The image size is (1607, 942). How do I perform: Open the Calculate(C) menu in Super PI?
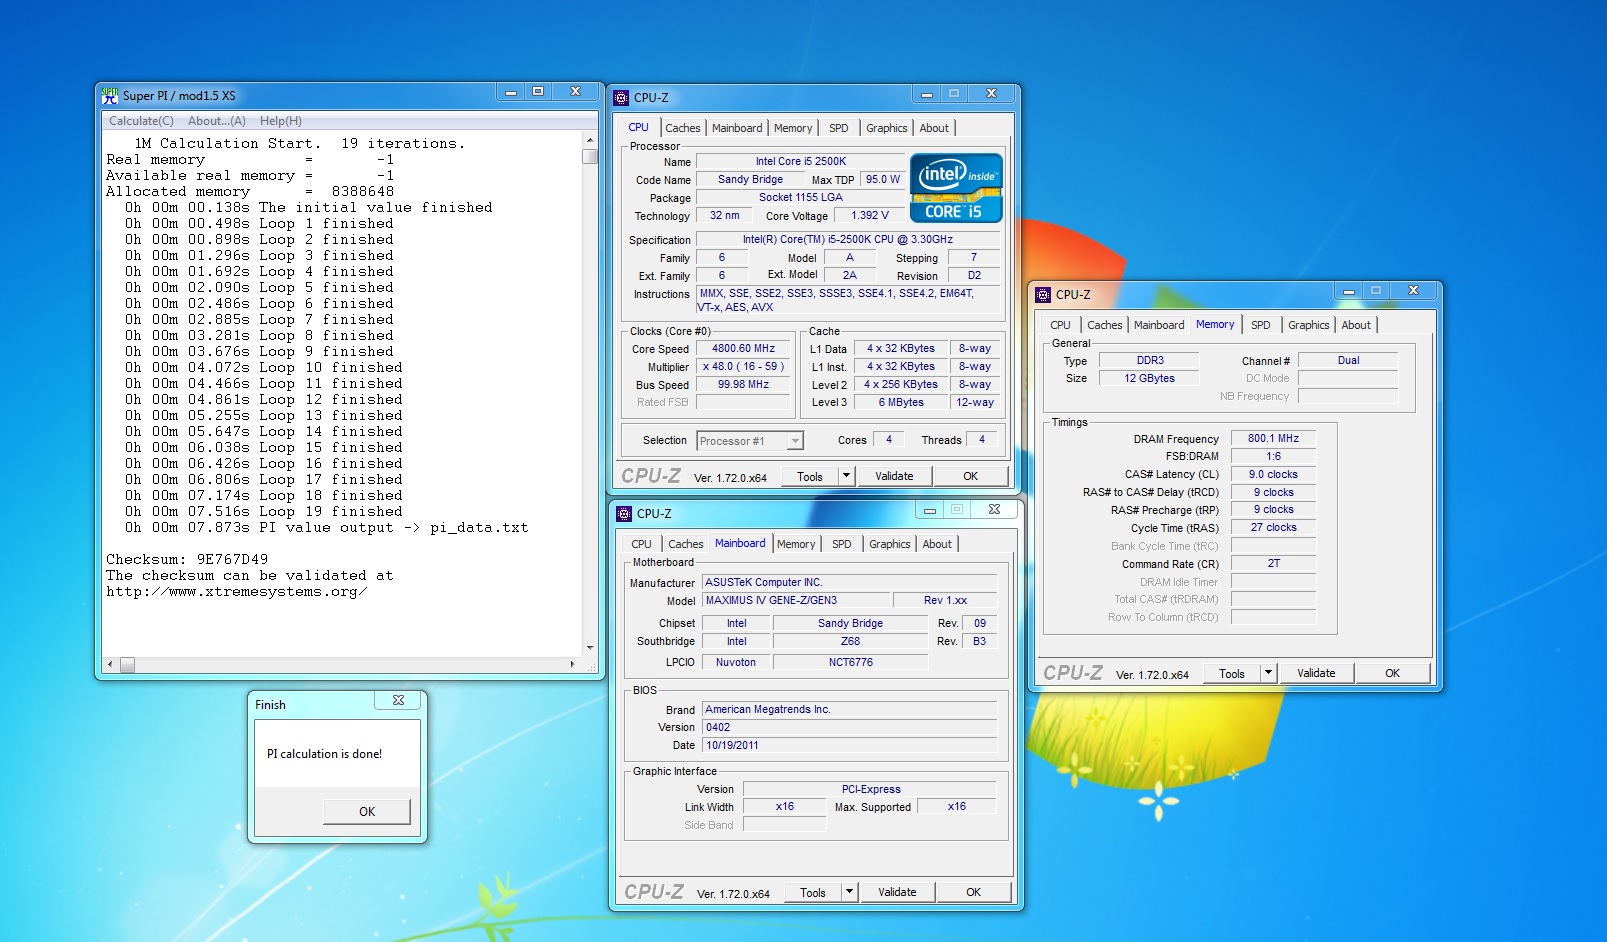coord(141,121)
